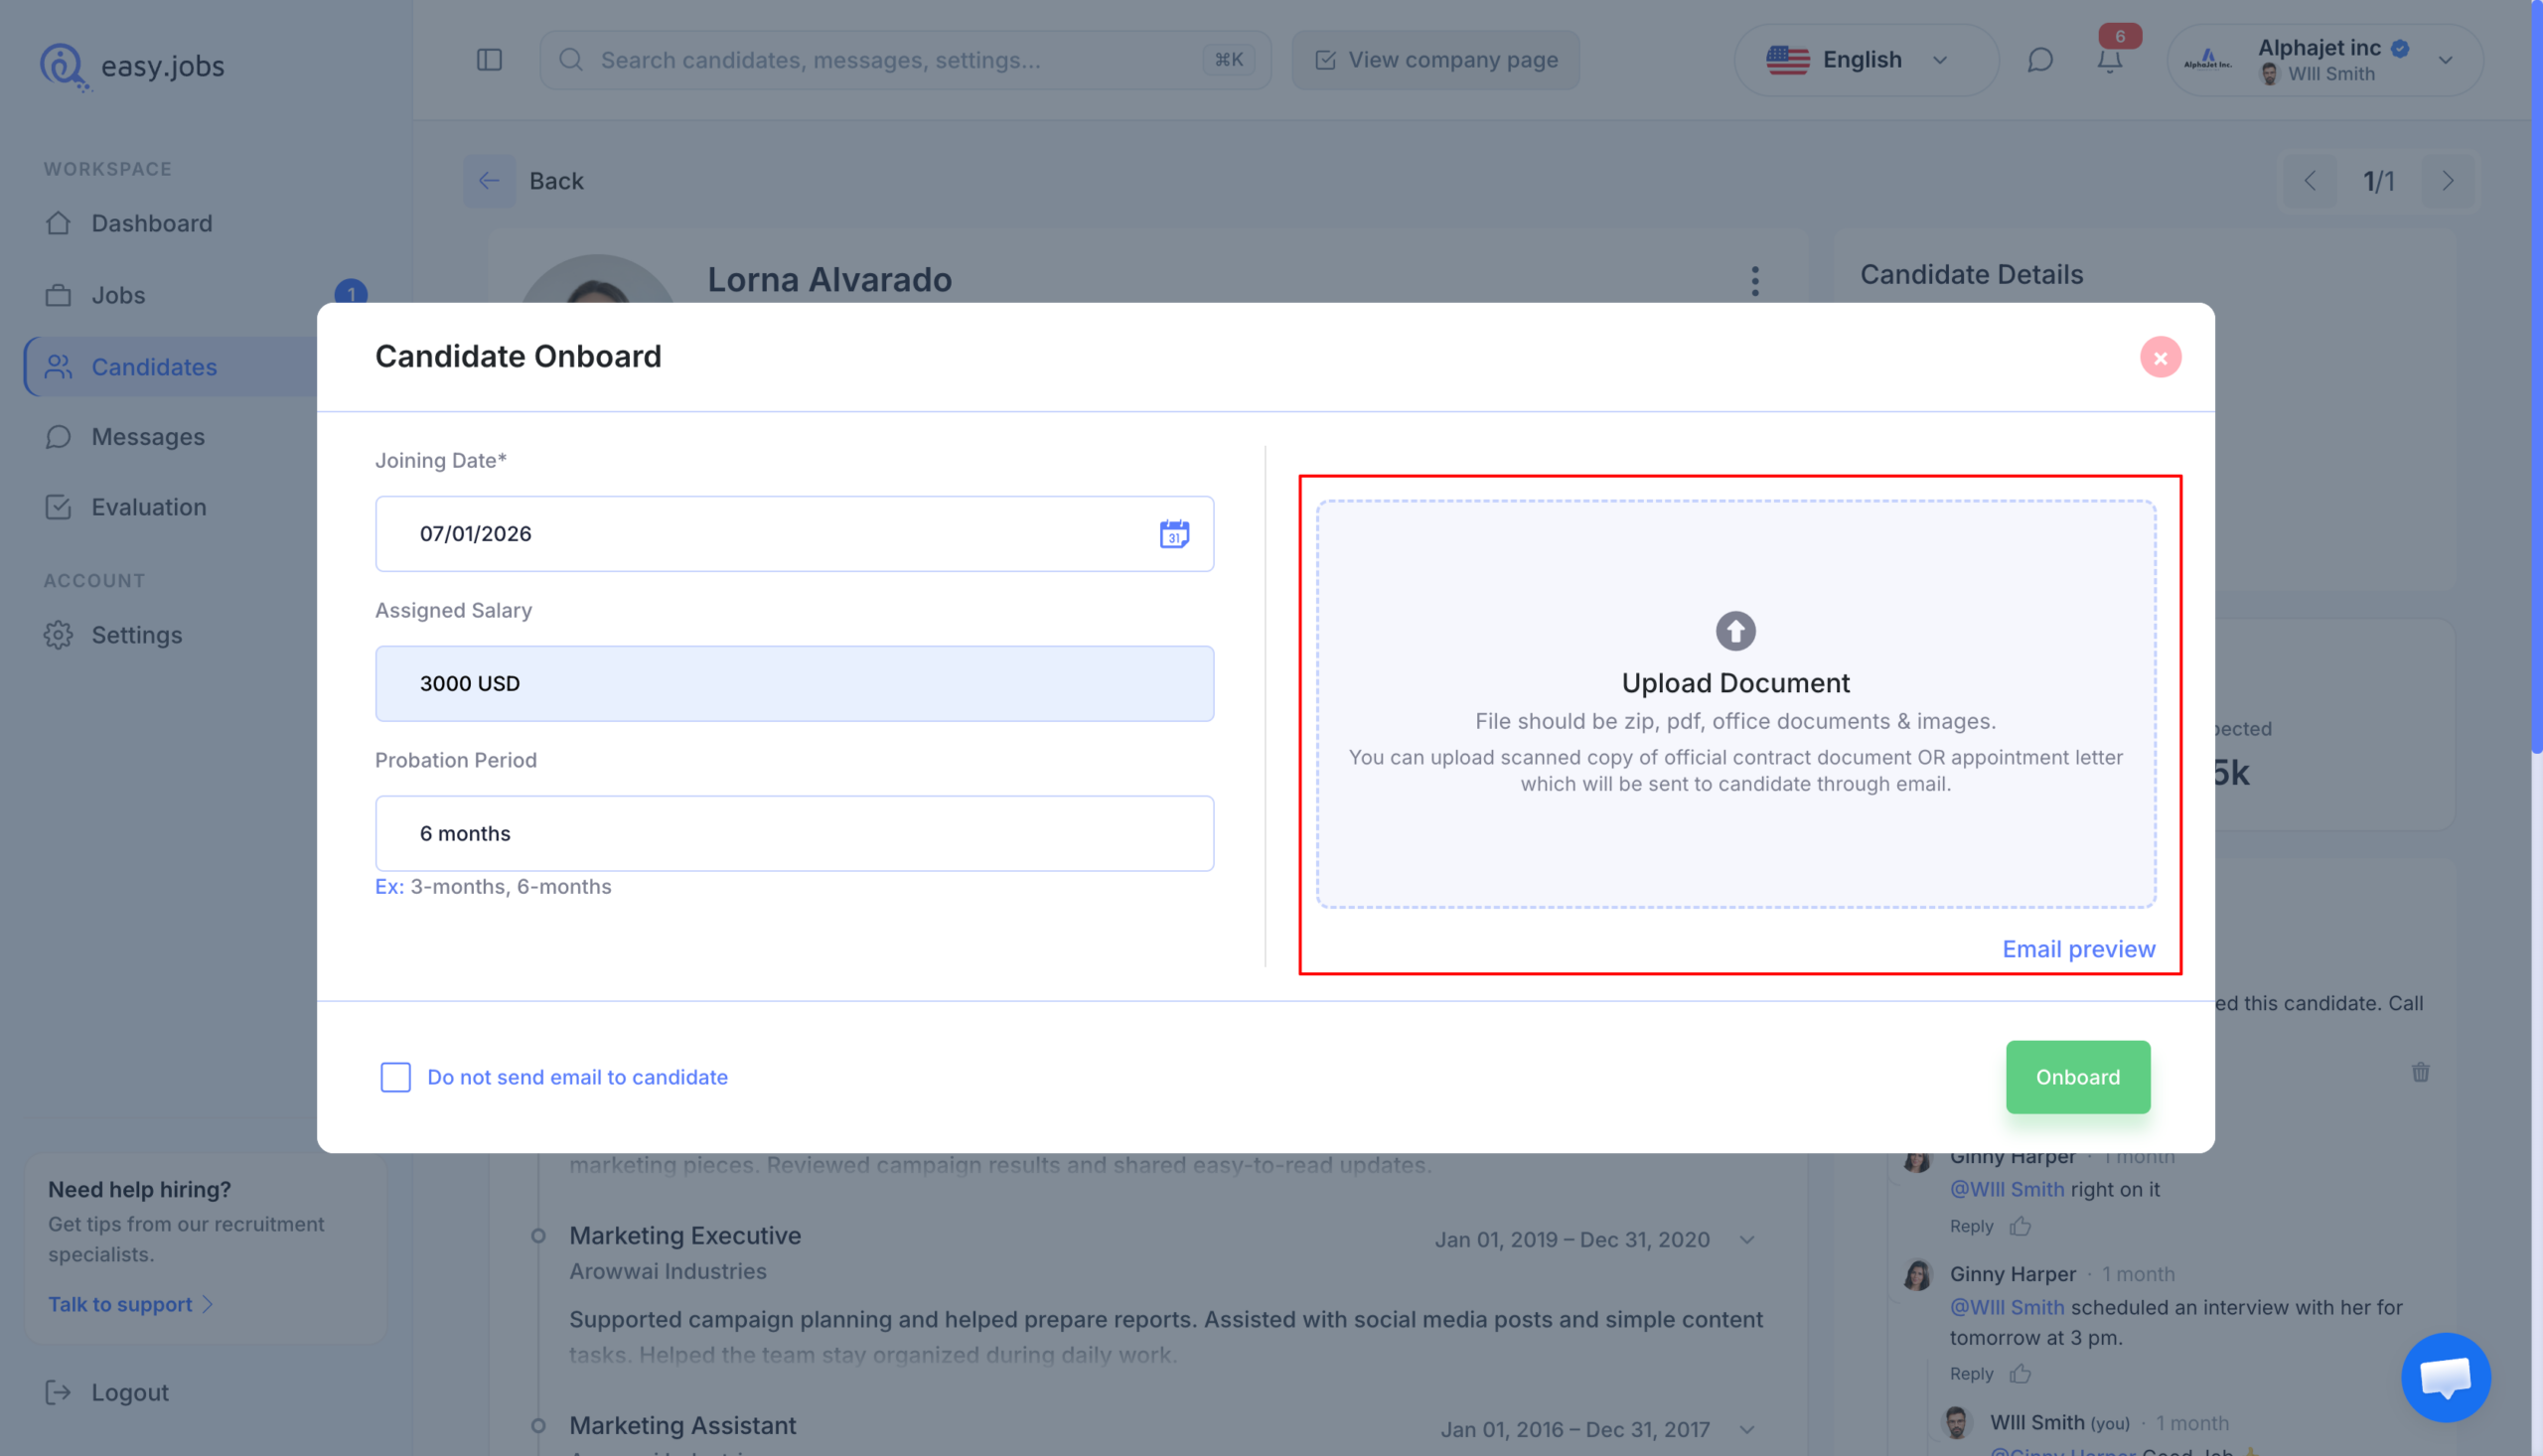
Task: Click the Candidate Details heading
Action: (1970, 275)
